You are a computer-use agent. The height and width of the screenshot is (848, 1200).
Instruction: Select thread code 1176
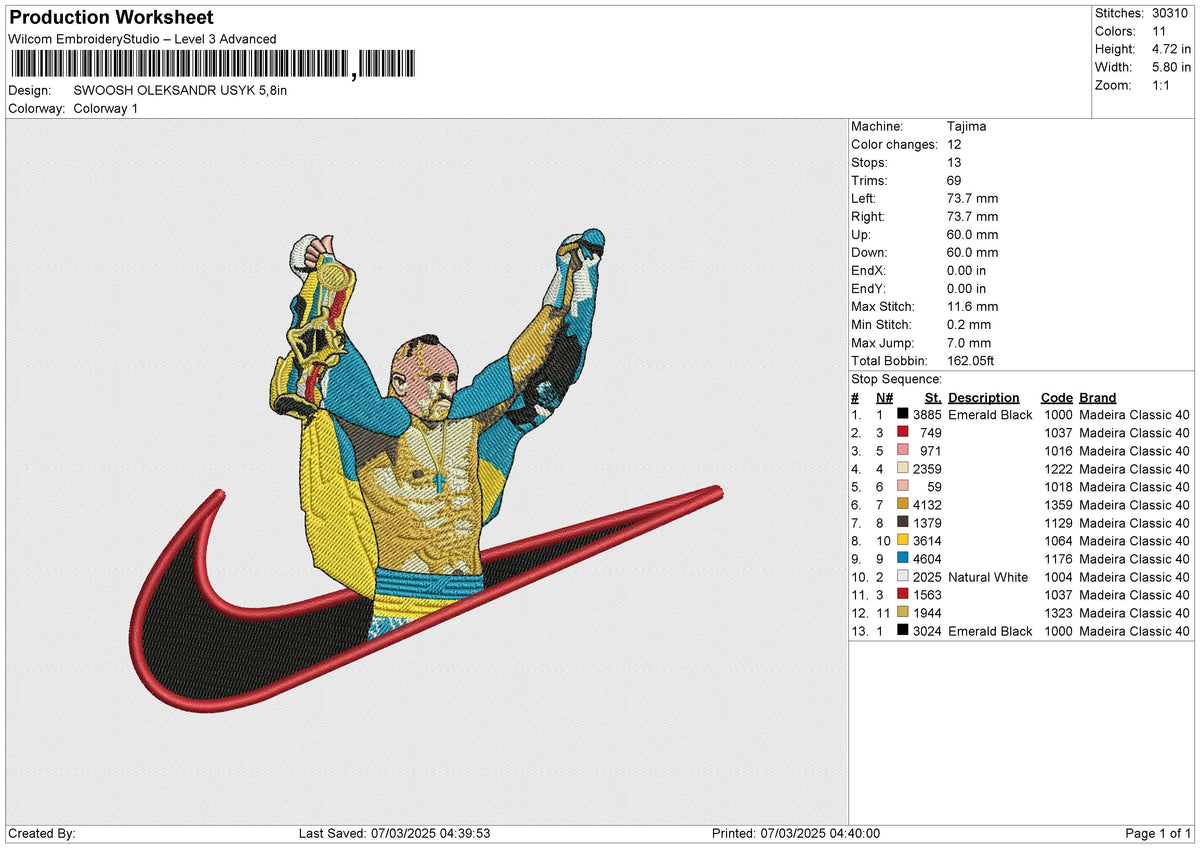pos(1058,558)
